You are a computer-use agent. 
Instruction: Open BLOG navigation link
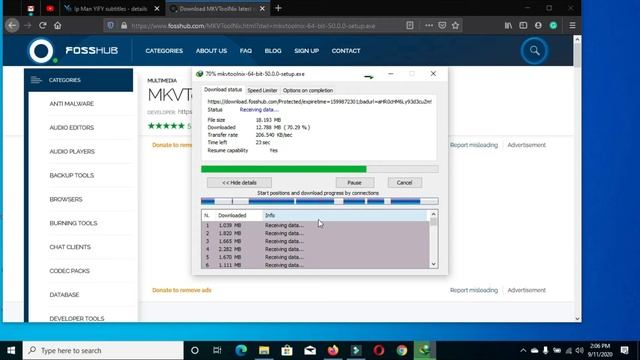(x=273, y=51)
